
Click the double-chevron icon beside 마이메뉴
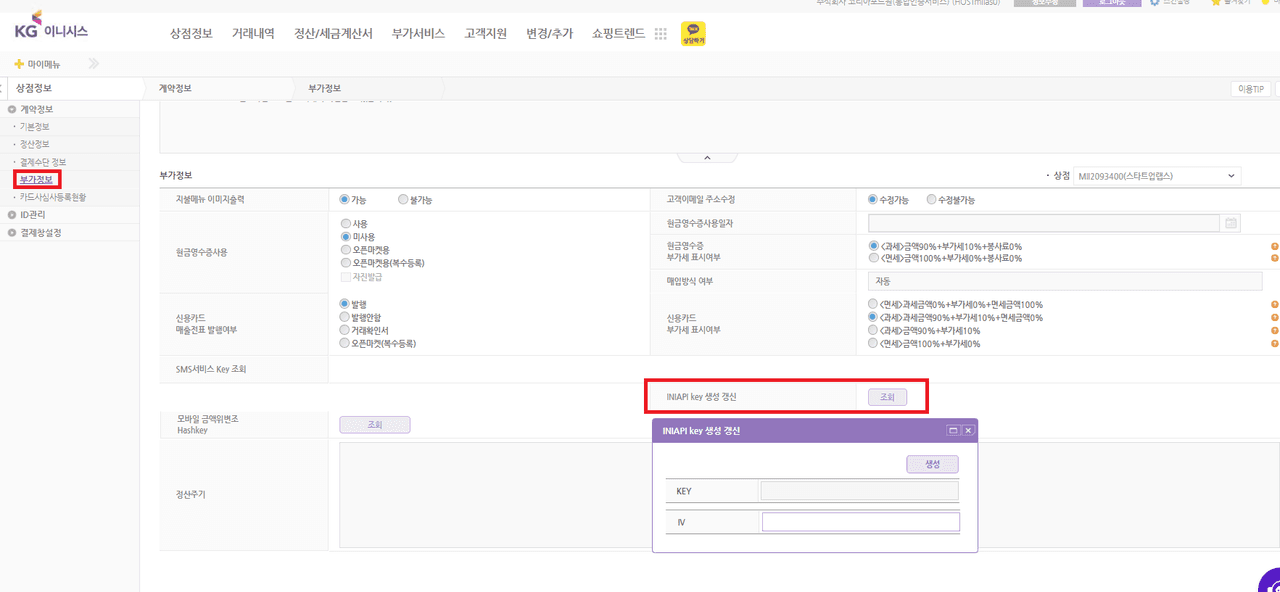(93, 64)
